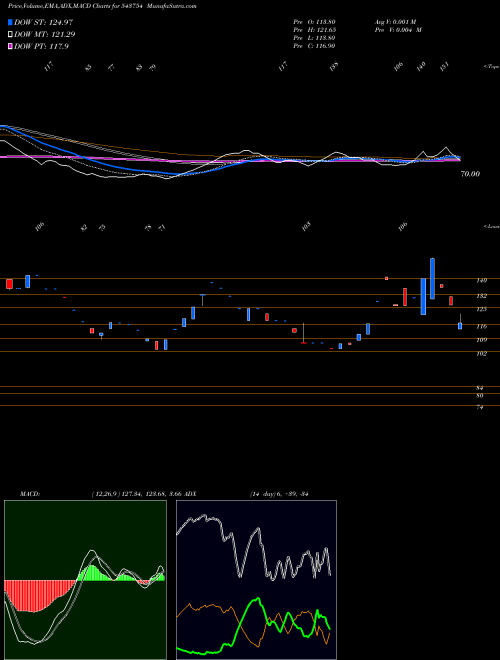This screenshot has width=500, height=660.
Task: Click the 'Pre O: 113.80' open value
Action: pos(314,22)
